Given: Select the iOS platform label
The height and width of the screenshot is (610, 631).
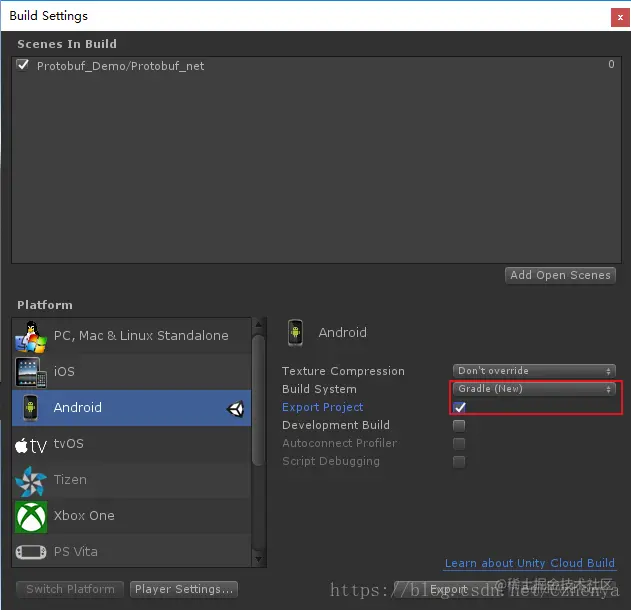Looking at the screenshot, I should click(x=64, y=371).
